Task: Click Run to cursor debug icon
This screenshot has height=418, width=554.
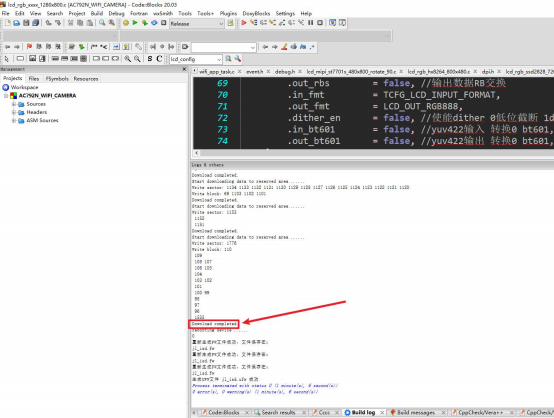Action: [x=253, y=23]
